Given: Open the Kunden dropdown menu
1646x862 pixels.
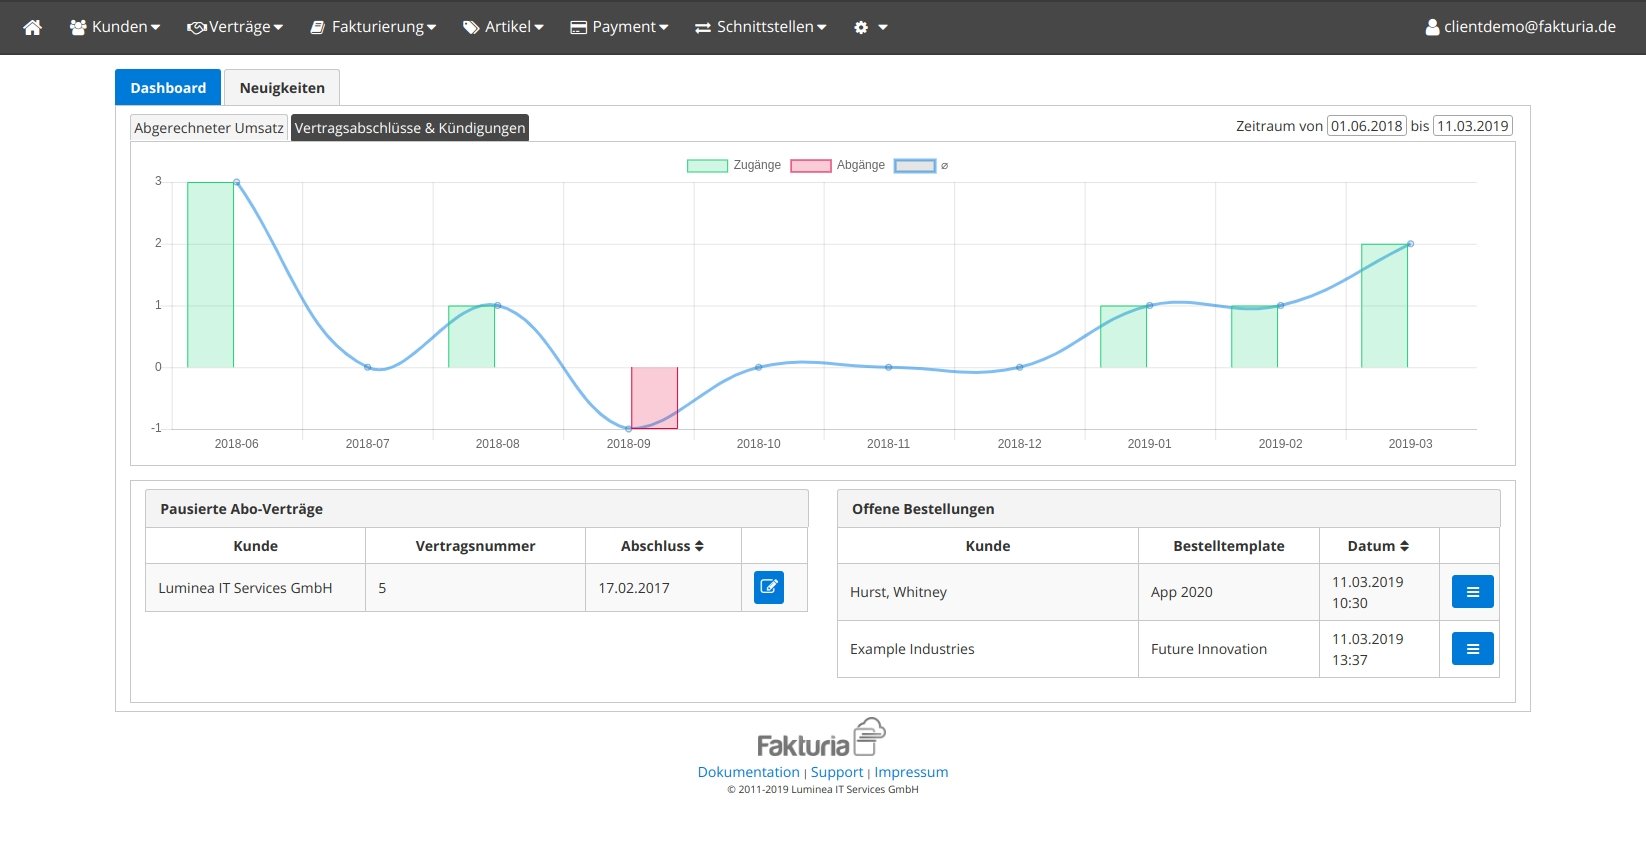Looking at the screenshot, I should (x=115, y=27).
